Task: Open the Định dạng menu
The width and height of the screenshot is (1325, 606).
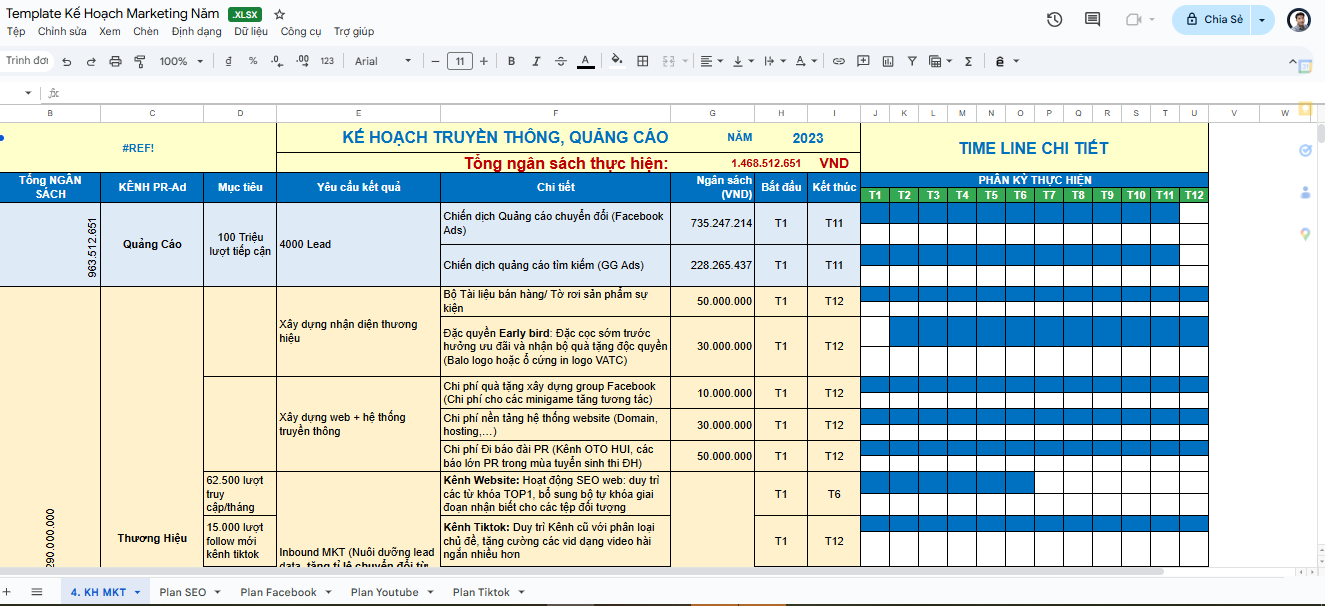Action: [196, 31]
